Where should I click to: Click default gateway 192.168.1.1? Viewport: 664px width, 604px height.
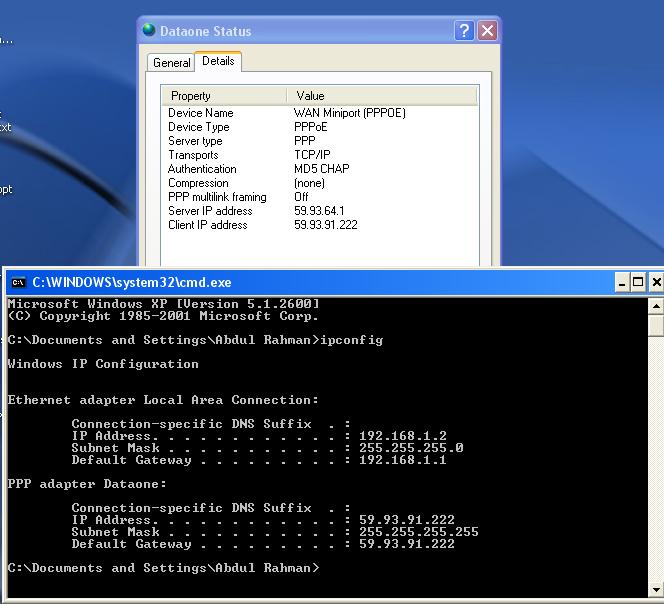coord(403,460)
